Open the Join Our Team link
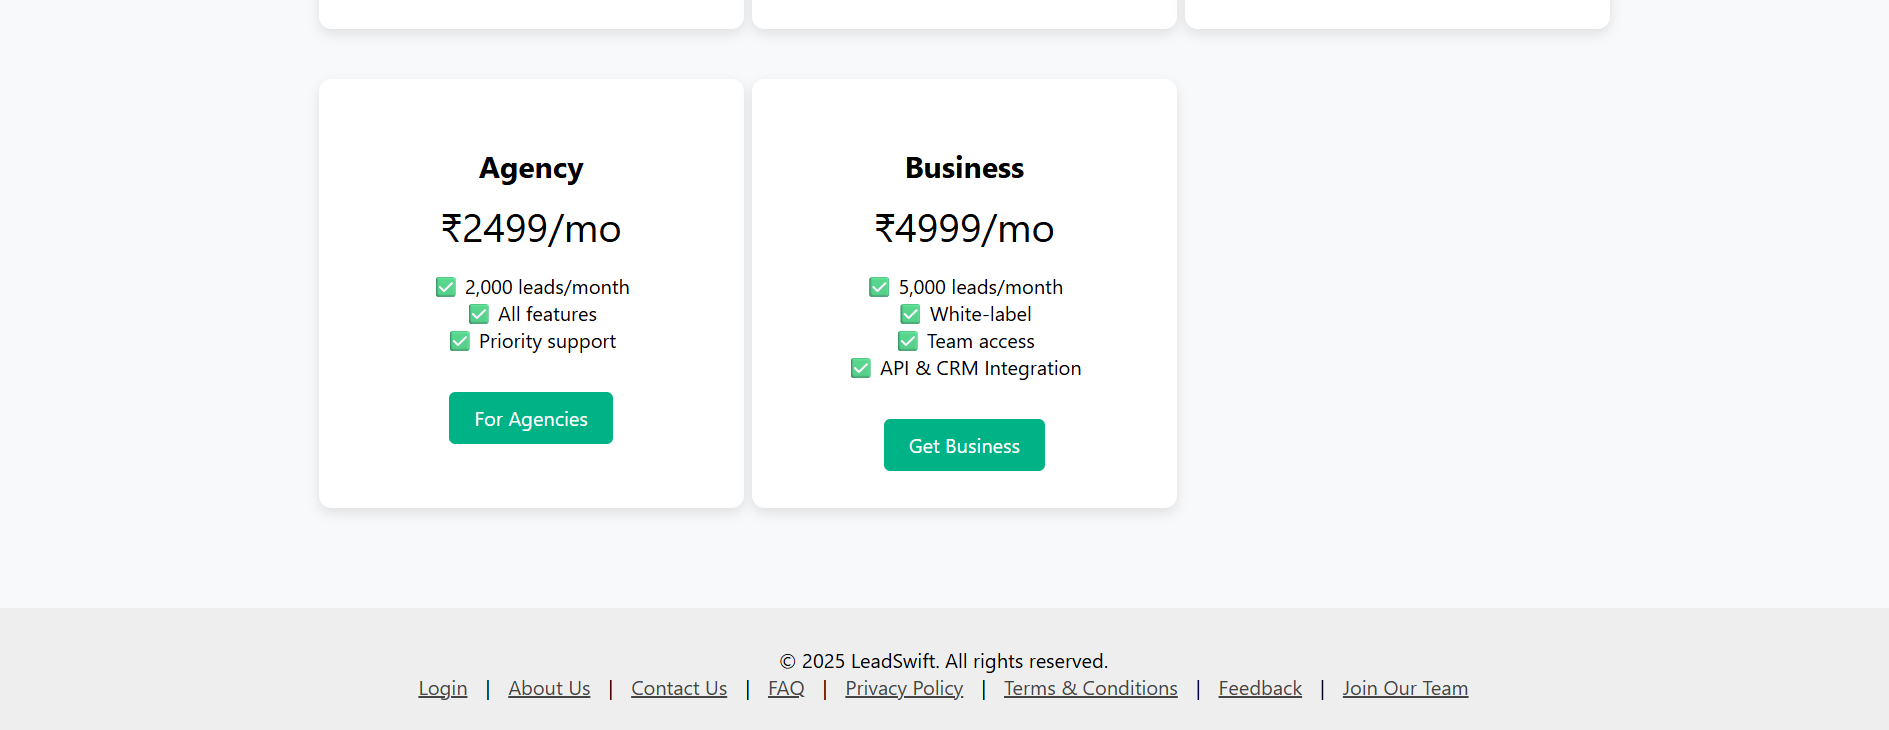 click(x=1405, y=688)
